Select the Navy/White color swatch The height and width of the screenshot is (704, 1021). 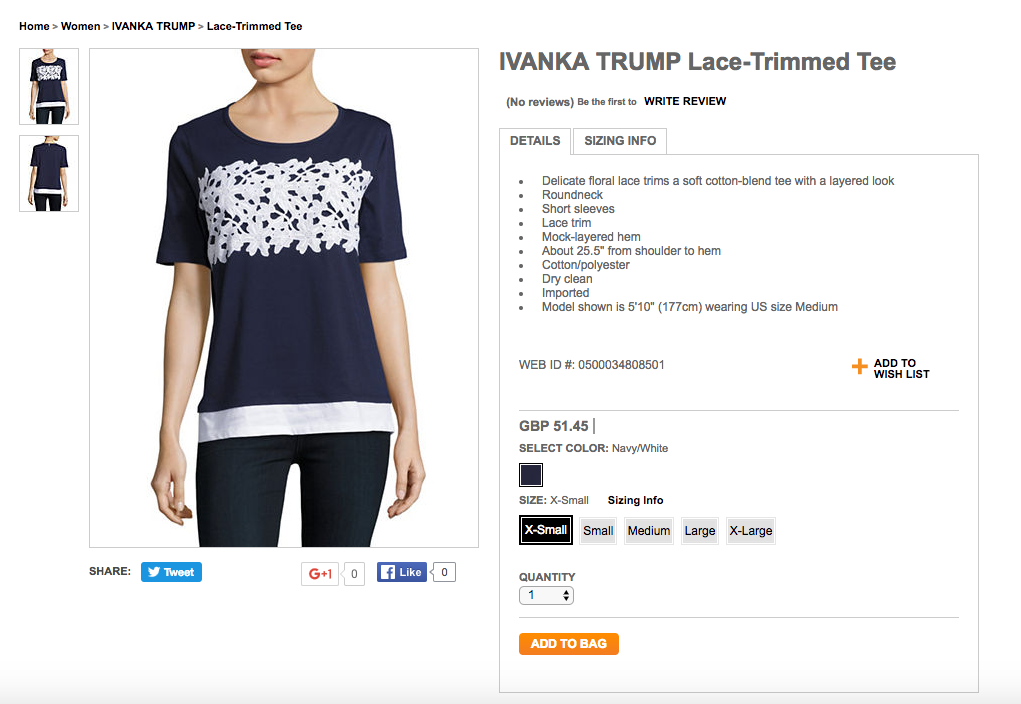point(531,475)
